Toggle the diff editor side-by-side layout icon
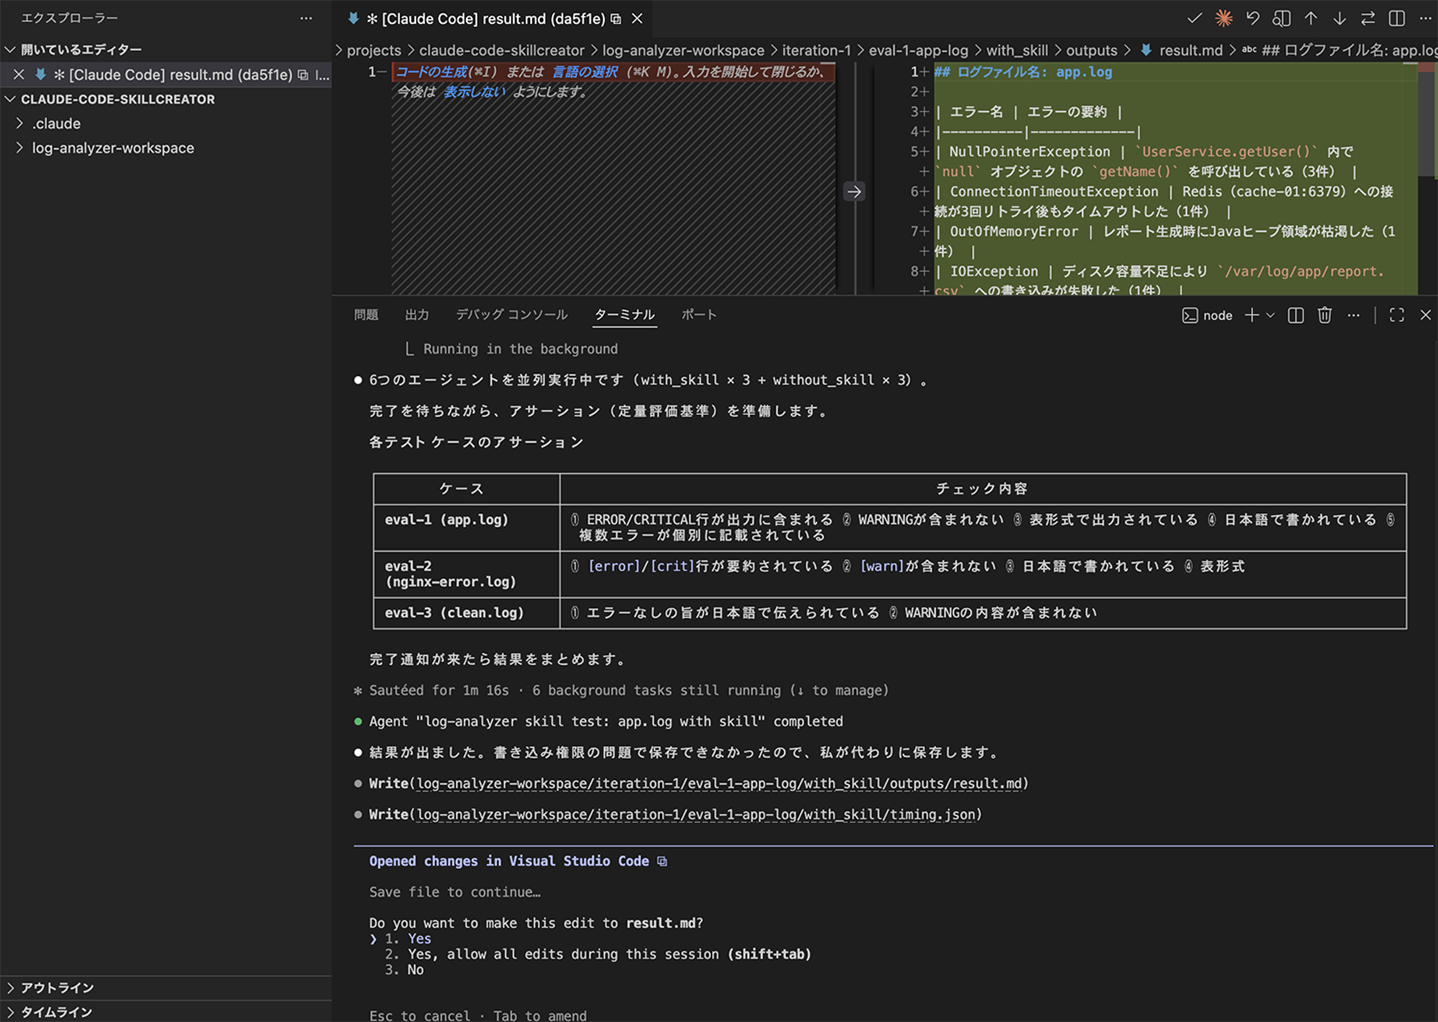Image resolution: width=1438 pixels, height=1022 pixels. coord(1397,18)
